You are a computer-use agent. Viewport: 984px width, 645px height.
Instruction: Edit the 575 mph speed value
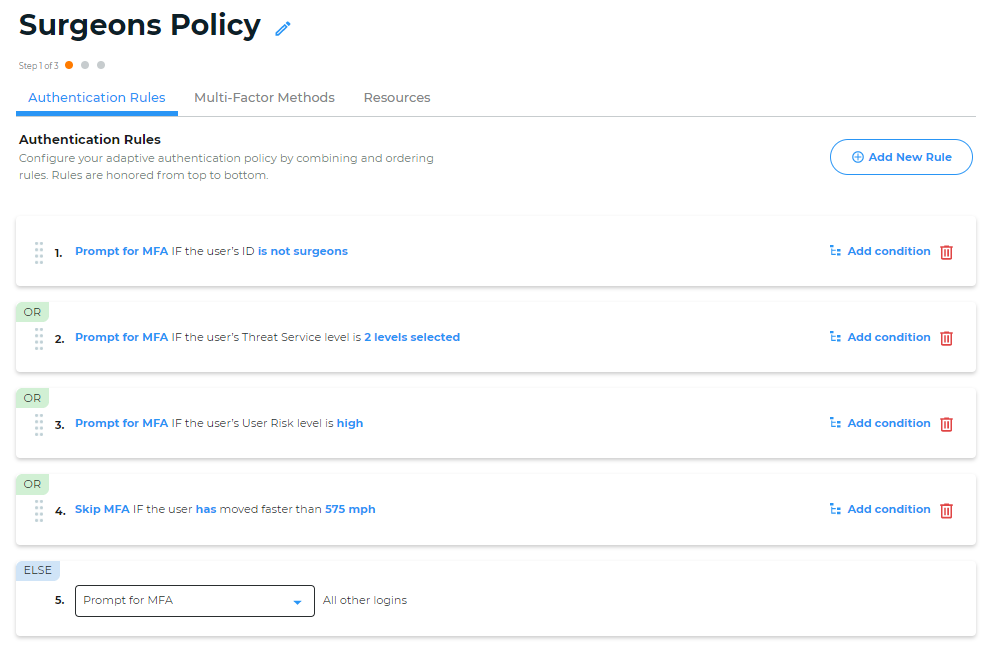[x=350, y=510]
